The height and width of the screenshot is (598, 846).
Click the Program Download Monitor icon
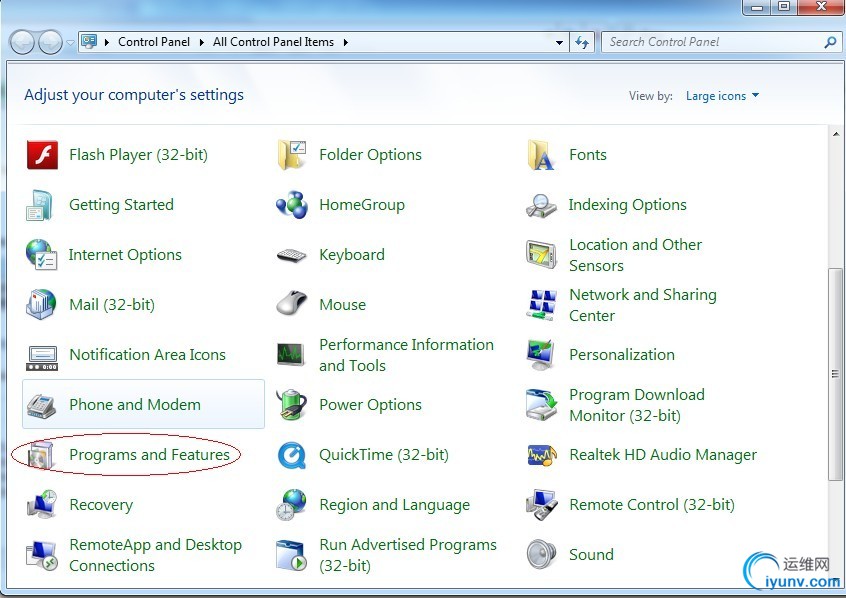(x=541, y=405)
